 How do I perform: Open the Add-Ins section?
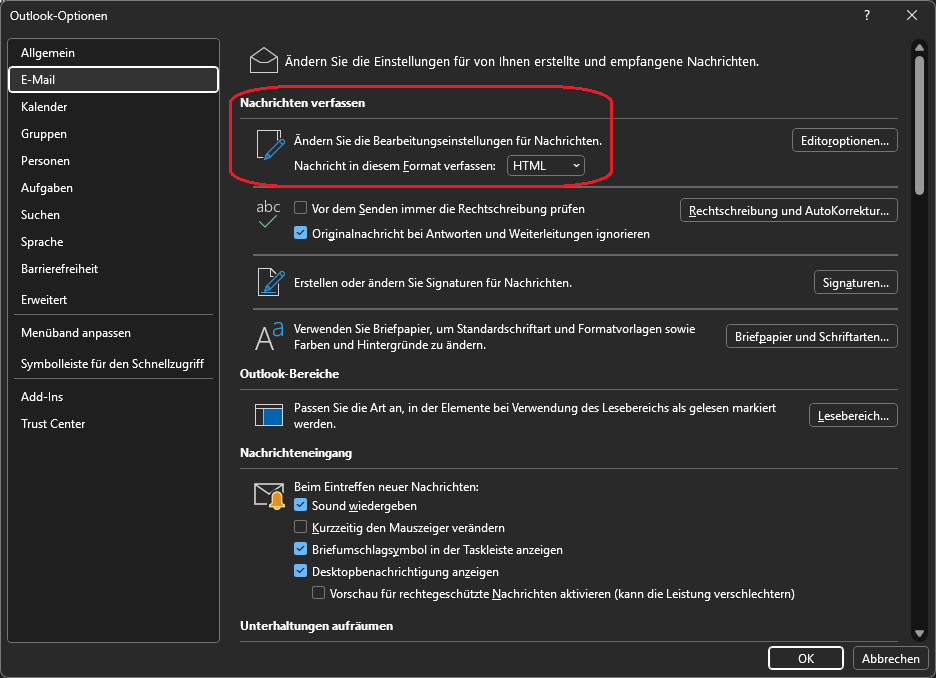coord(113,396)
